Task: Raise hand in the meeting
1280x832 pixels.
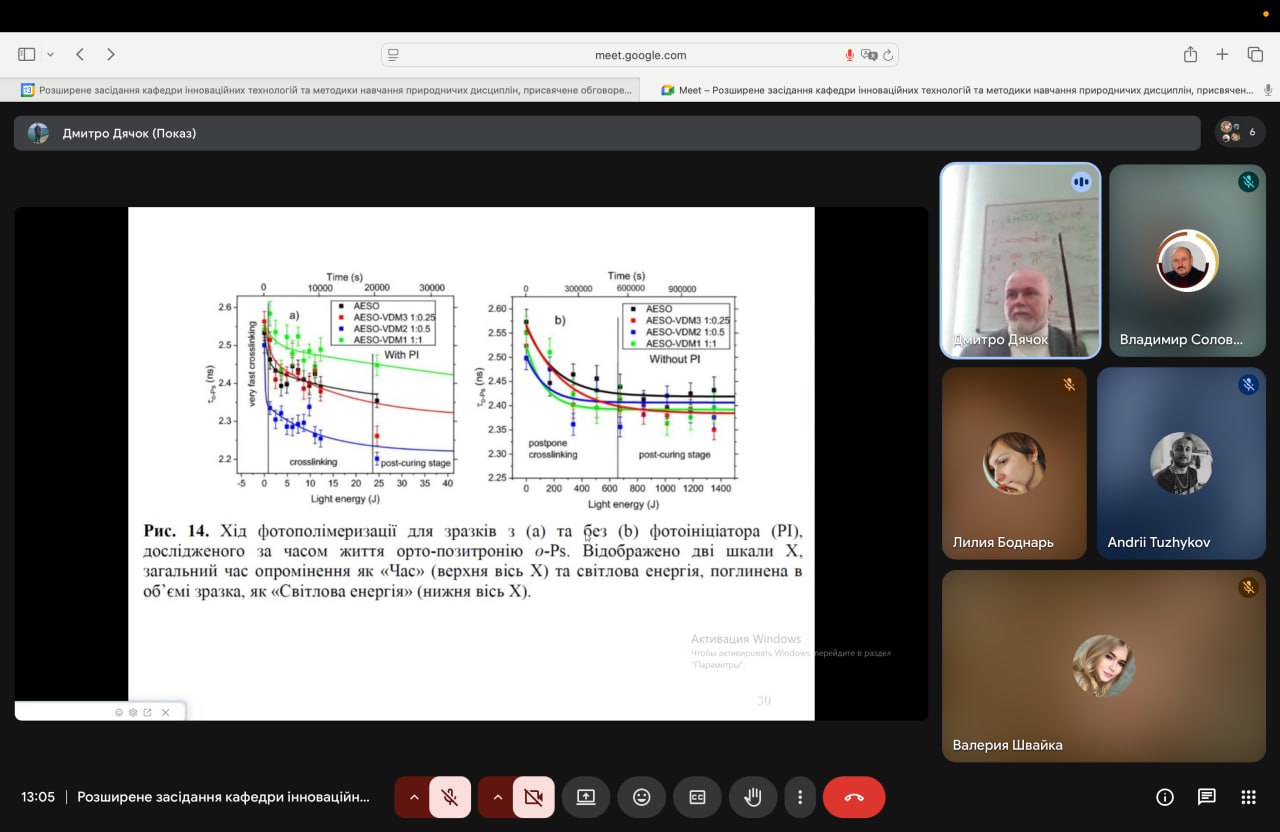Action: coord(753,797)
